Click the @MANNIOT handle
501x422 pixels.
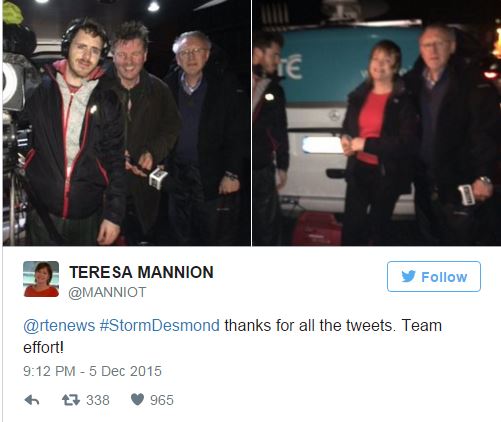point(107,292)
